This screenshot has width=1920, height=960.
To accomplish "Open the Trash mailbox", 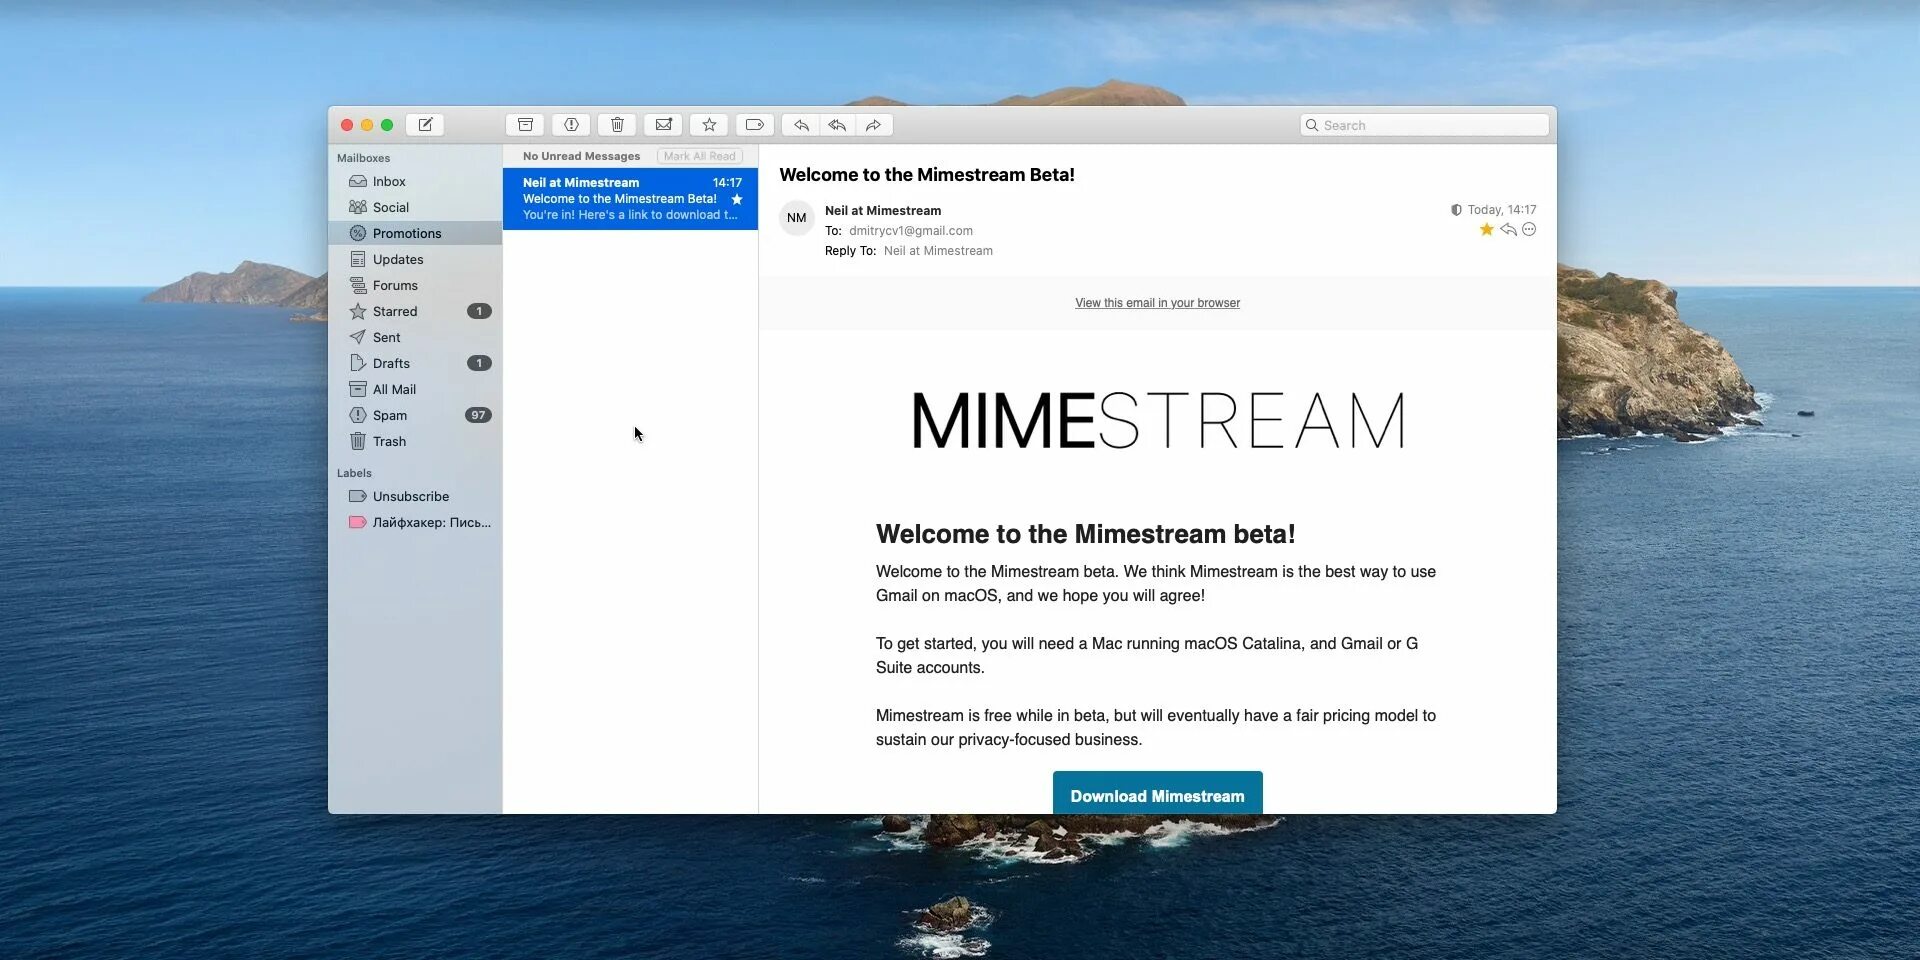I will (x=415, y=441).
